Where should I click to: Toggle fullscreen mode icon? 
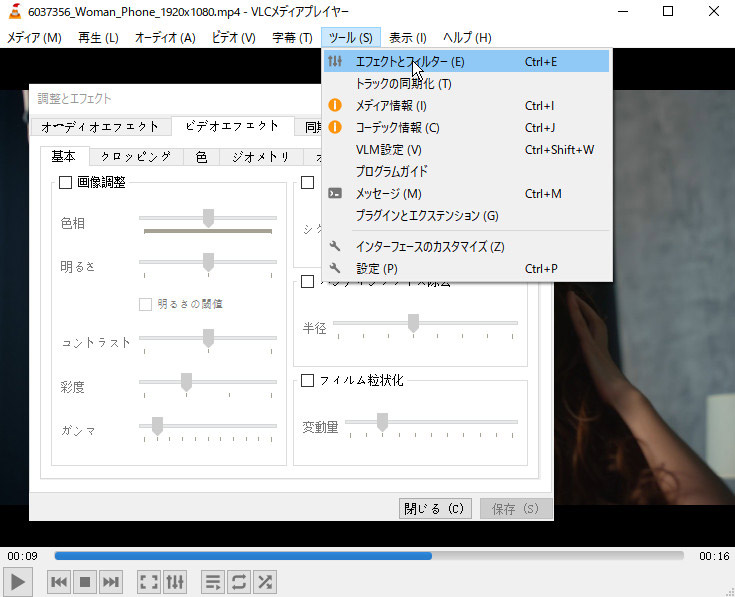tap(149, 582)
